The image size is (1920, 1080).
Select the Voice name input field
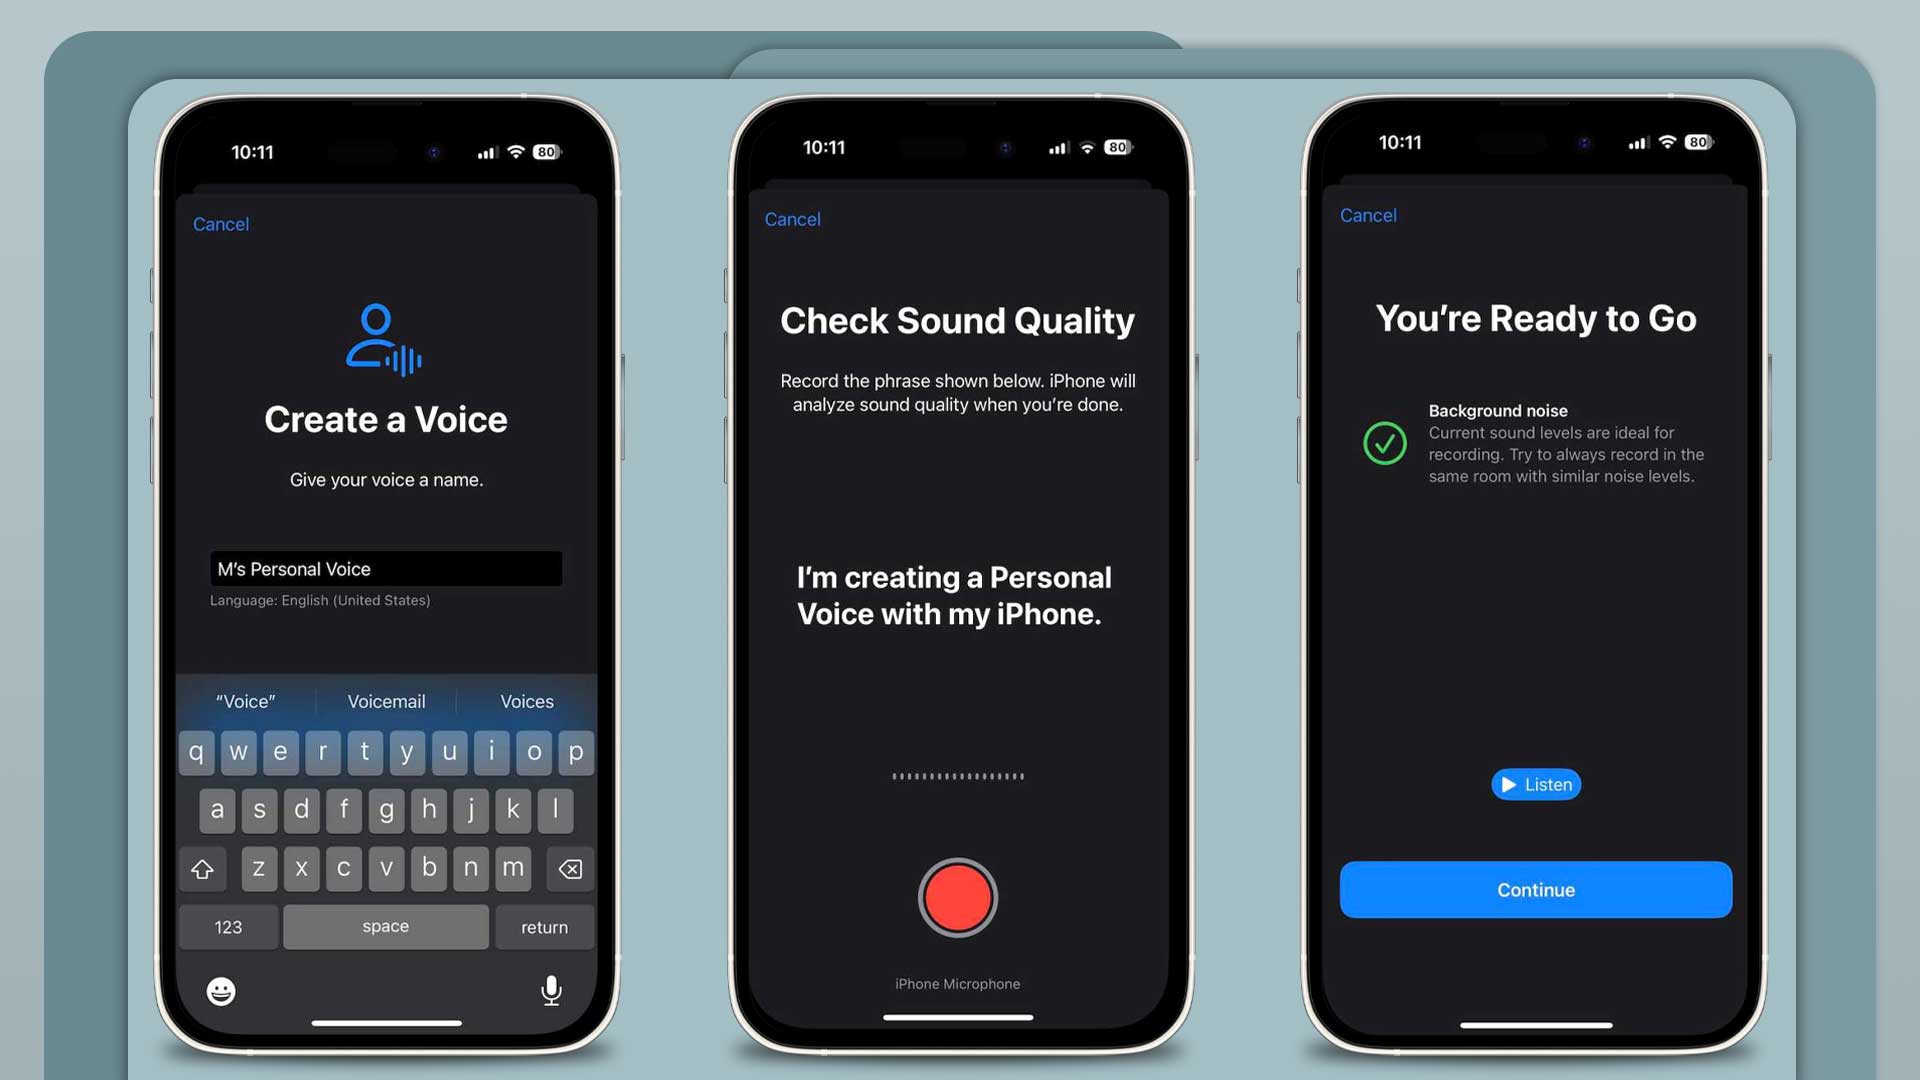(x=385, y=568)
